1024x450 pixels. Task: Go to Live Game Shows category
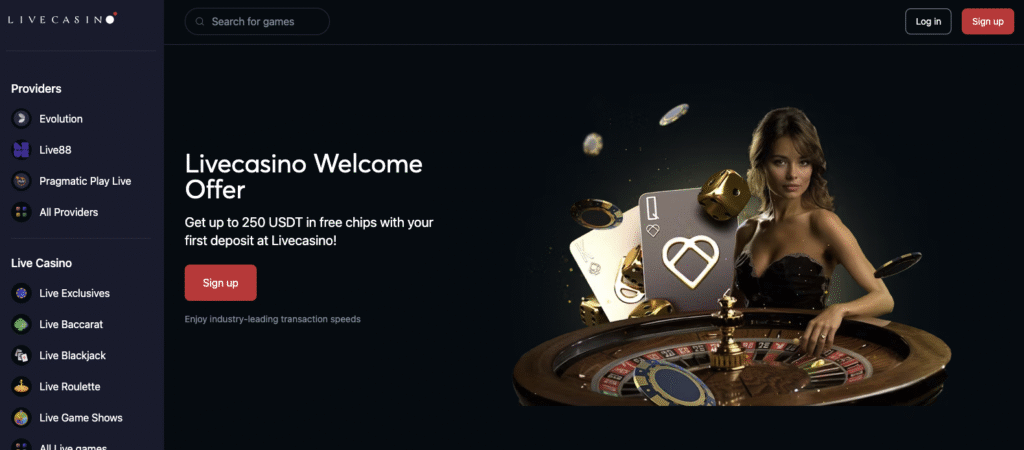(x=81, y=417)
